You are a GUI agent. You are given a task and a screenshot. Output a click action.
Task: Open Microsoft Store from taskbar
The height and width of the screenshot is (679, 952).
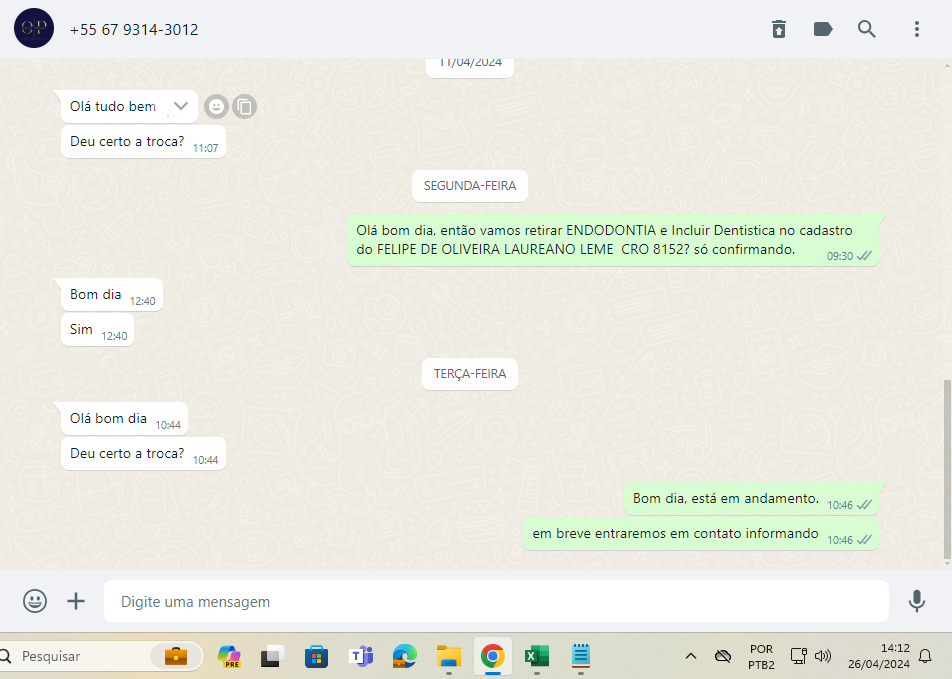pyautogui.click(x=316, y=657)
